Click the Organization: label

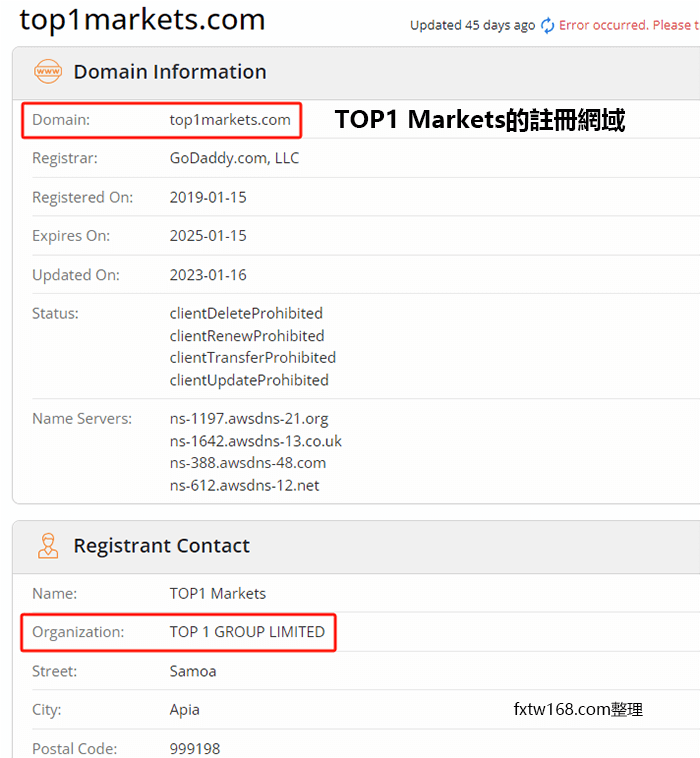point(78,632)
